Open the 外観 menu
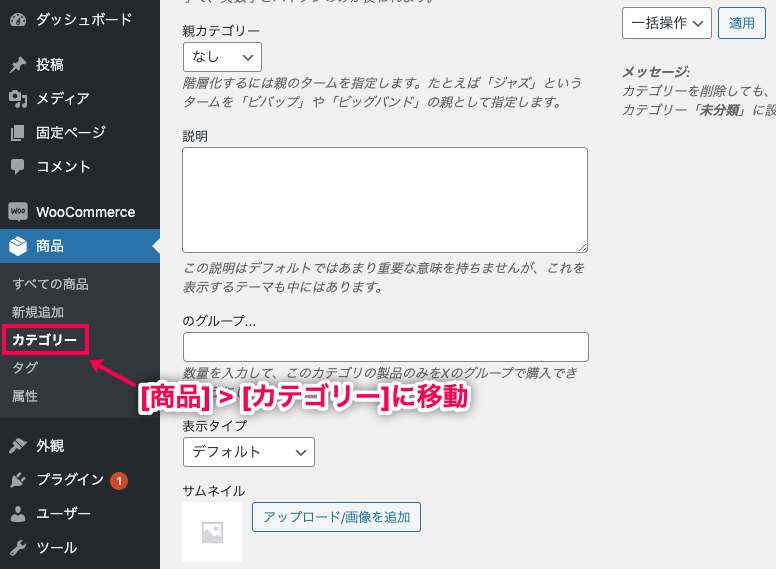Viewport: 776px width, 569px height. tap(80, 446)
